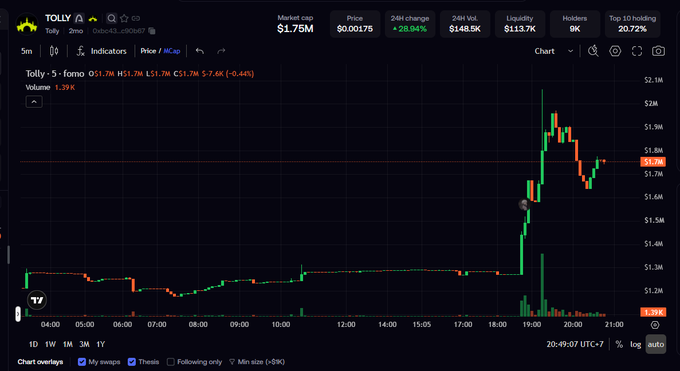Screen dimensions: 680x371
Task: Open chart settings hexagon icon
Action: click(x=615, y=51)
